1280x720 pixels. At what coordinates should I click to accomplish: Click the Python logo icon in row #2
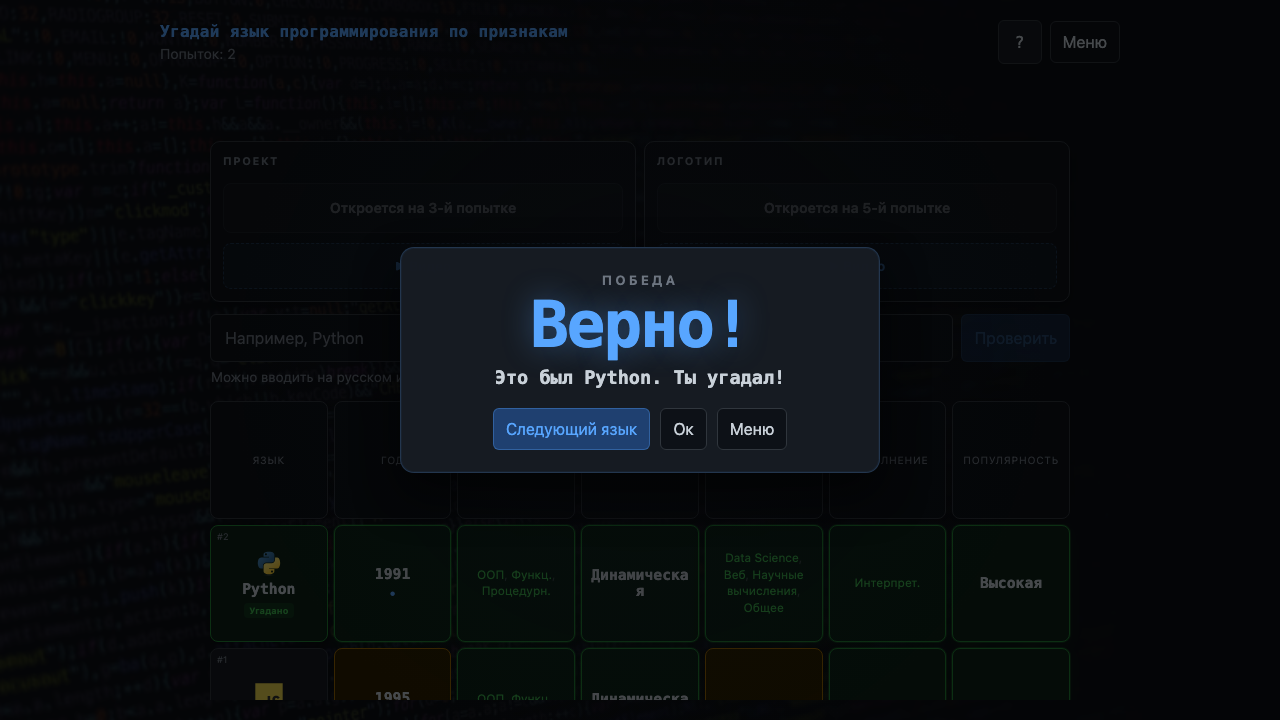click(x=269, y=563)
